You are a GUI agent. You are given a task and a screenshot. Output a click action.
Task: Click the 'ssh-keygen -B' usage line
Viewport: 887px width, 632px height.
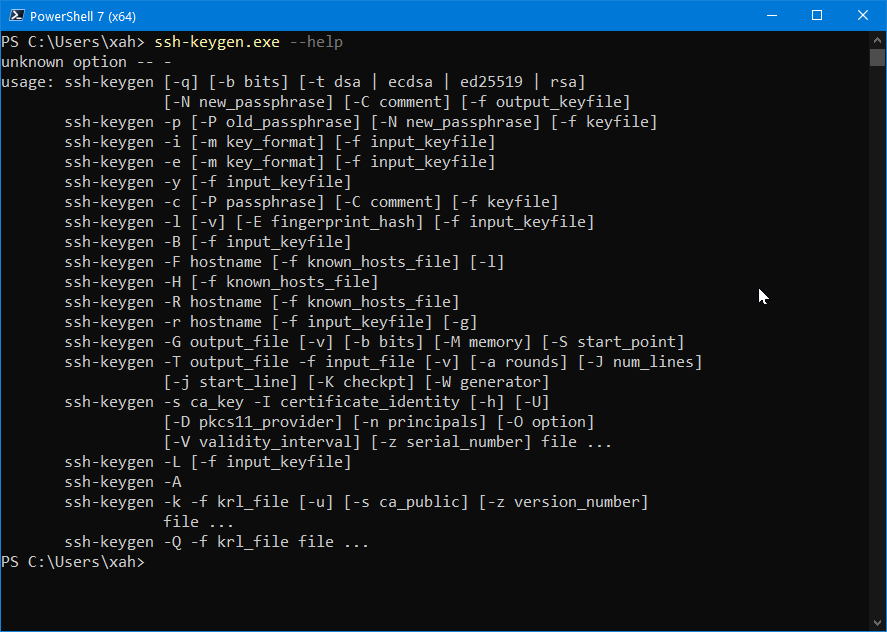click(208, 242)
